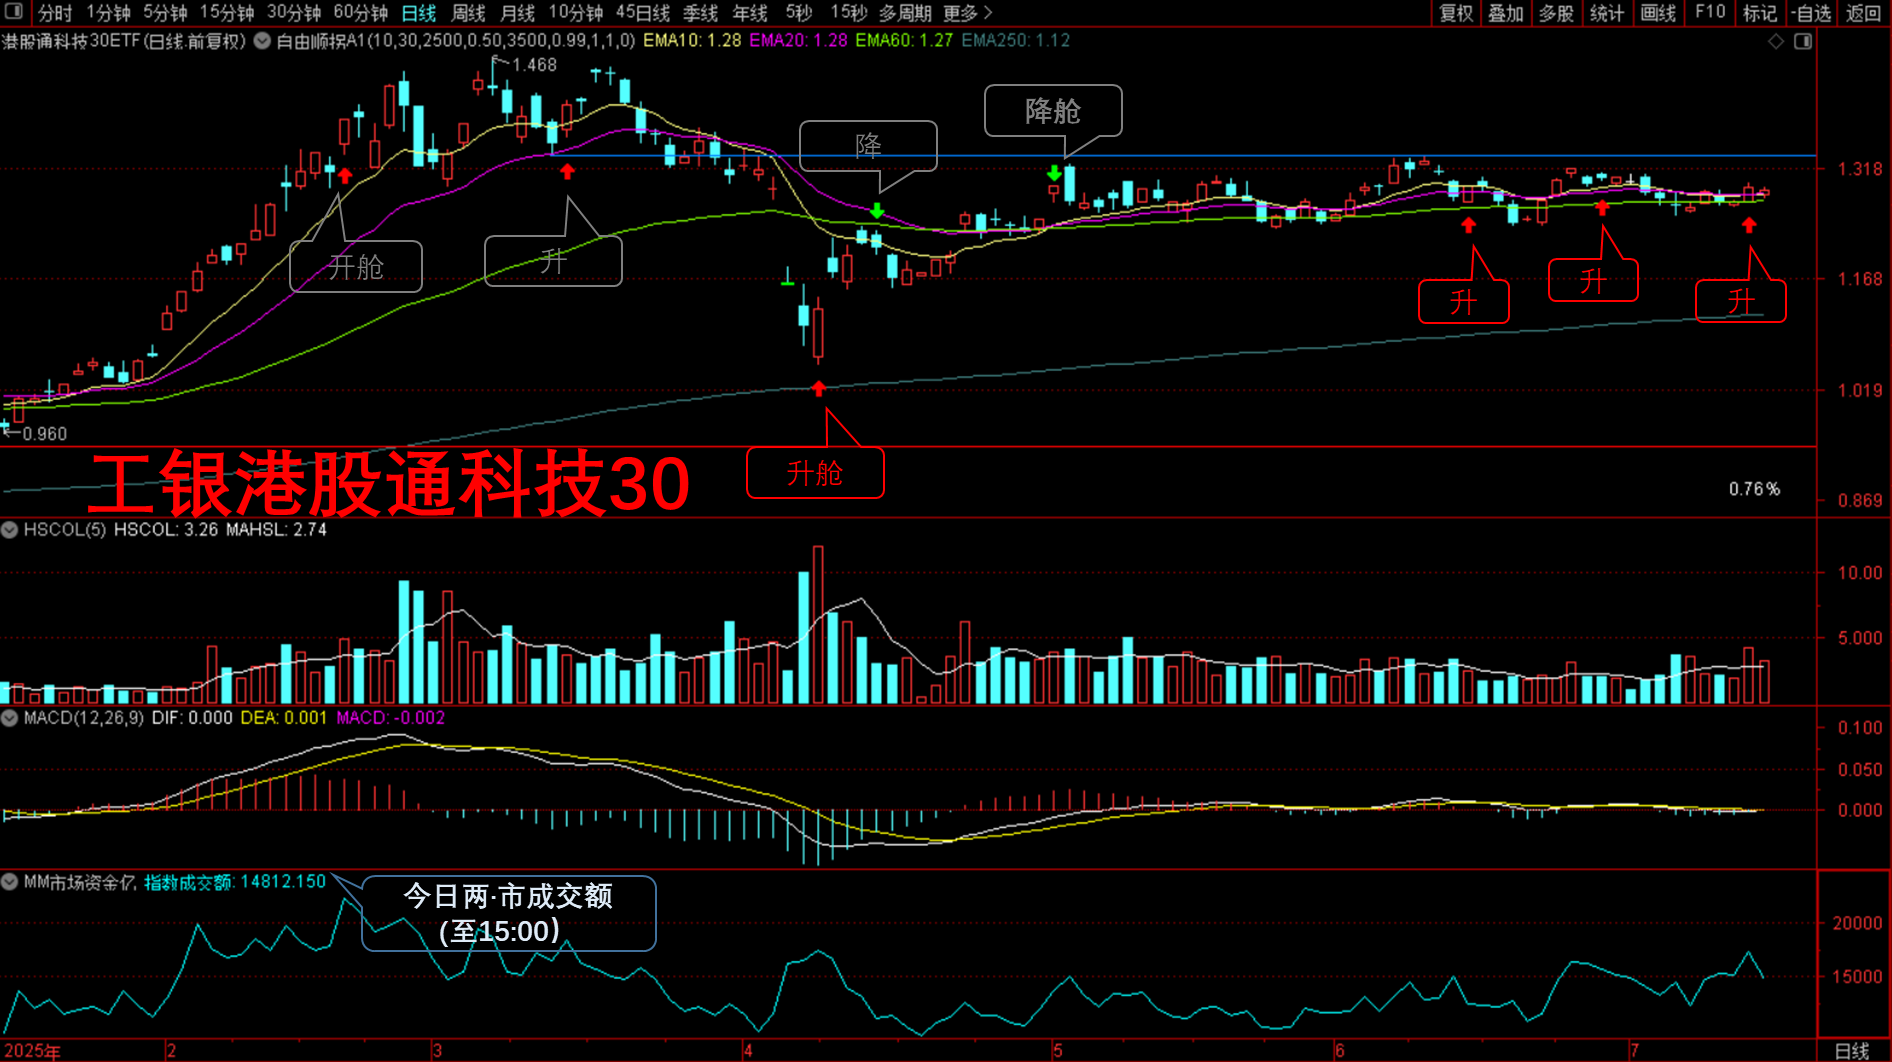Select the 日线 daily tab
This screenshot has height=1062, width=1892.
tap(419, 13)
